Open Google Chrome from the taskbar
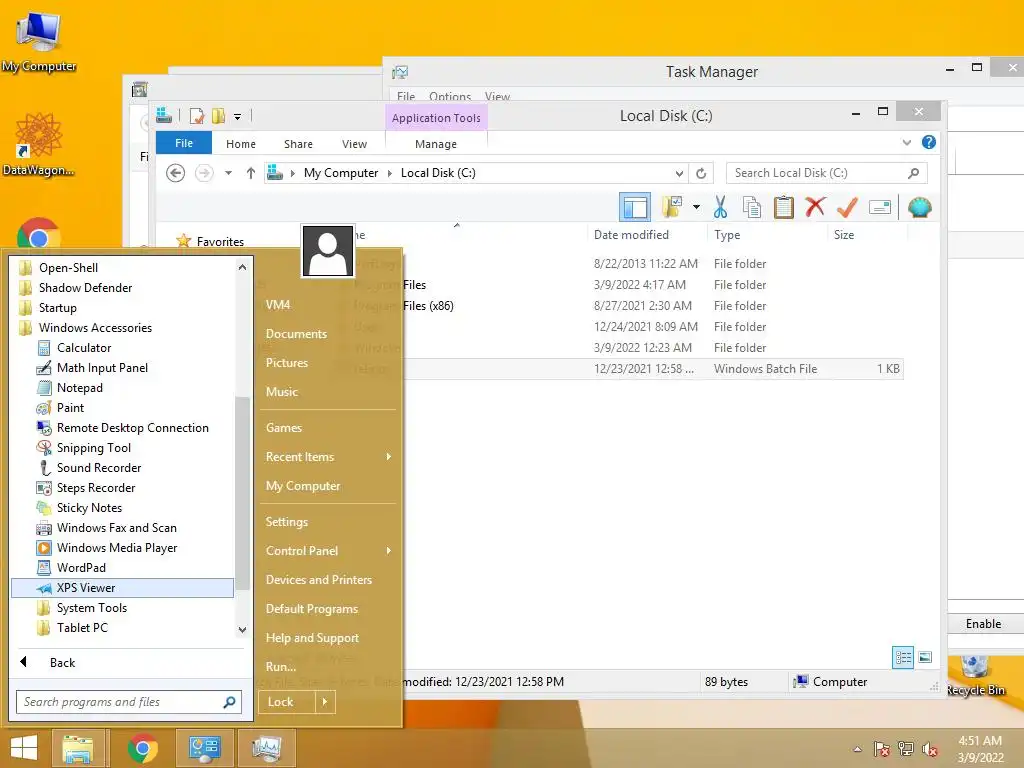Image resolution: width=1024 pixels, height=768 pixels. (x=143, y=748)
